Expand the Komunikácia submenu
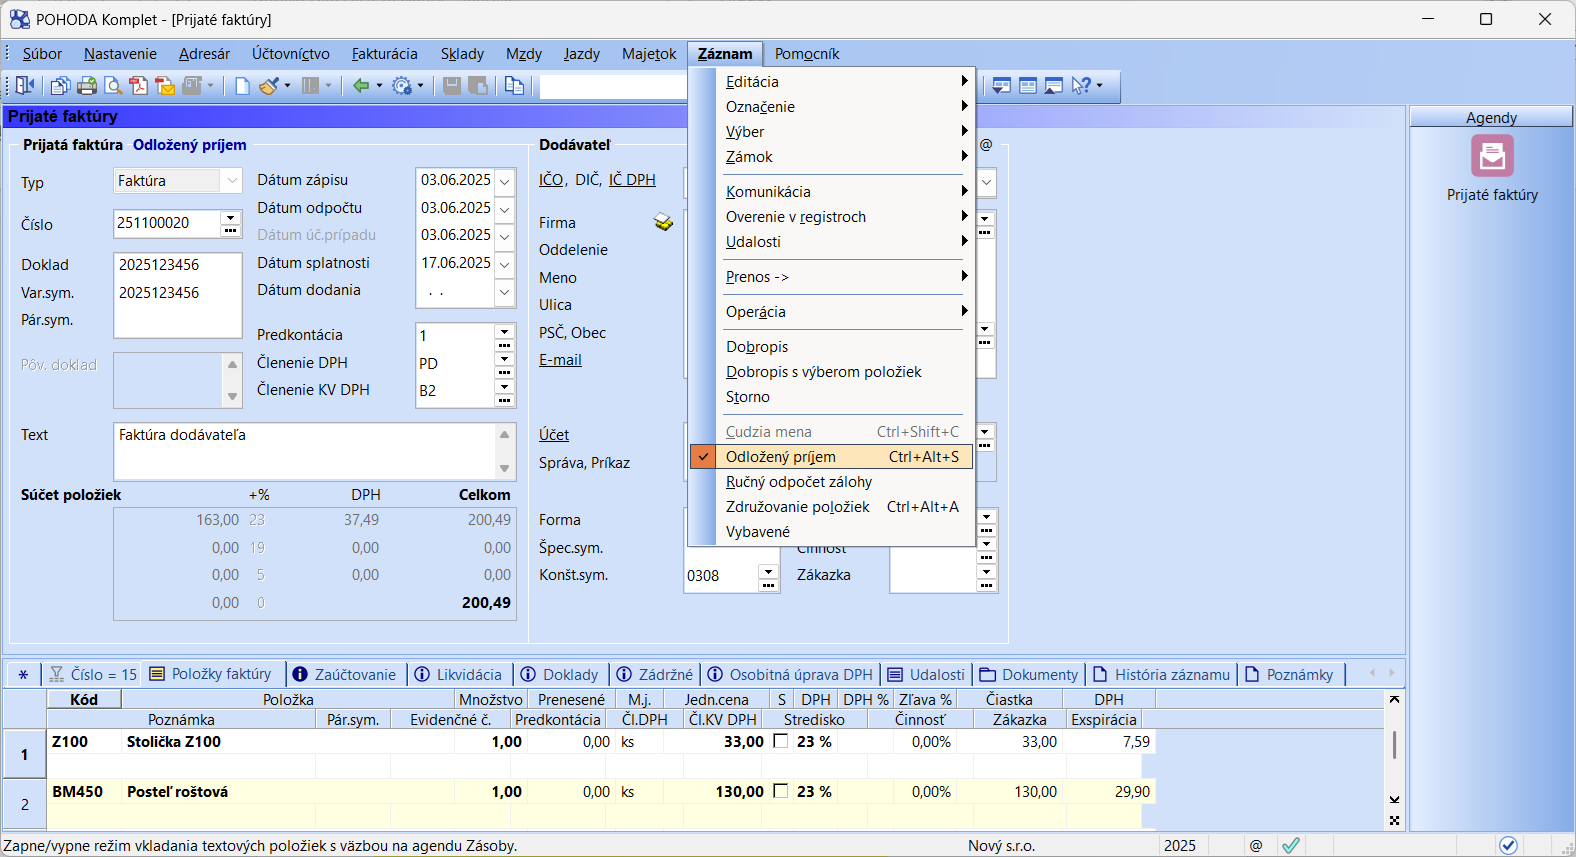Image resolution: width=1576 pixels, height=857 pixels. pos(831,192)
